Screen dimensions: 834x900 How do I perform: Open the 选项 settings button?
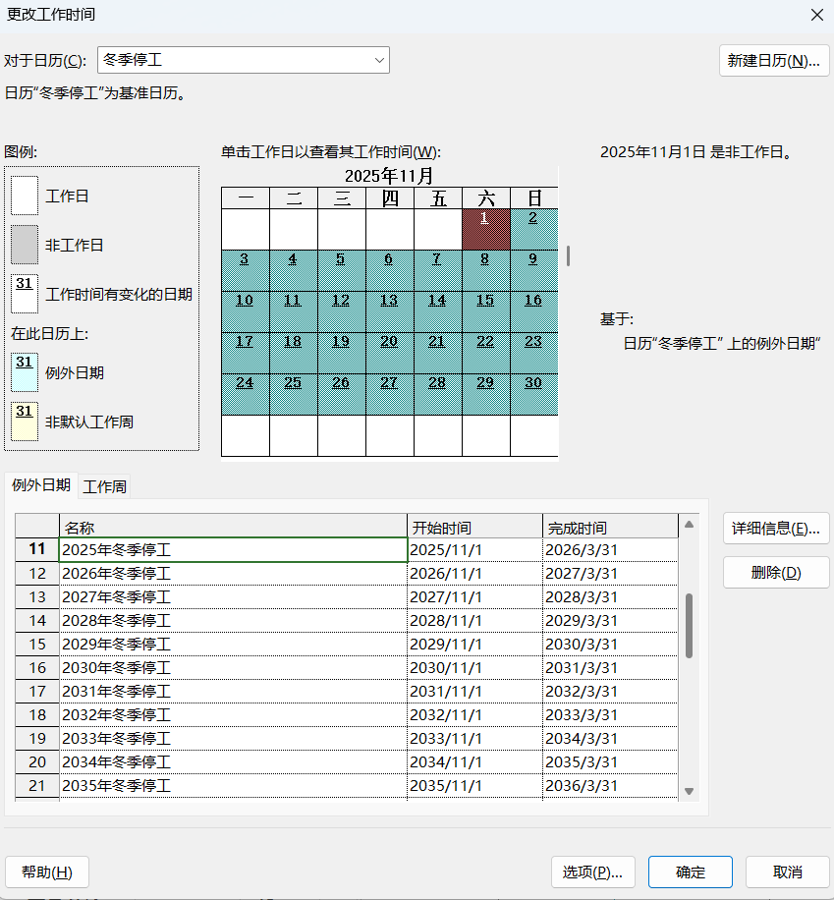(x=592, y=872)
